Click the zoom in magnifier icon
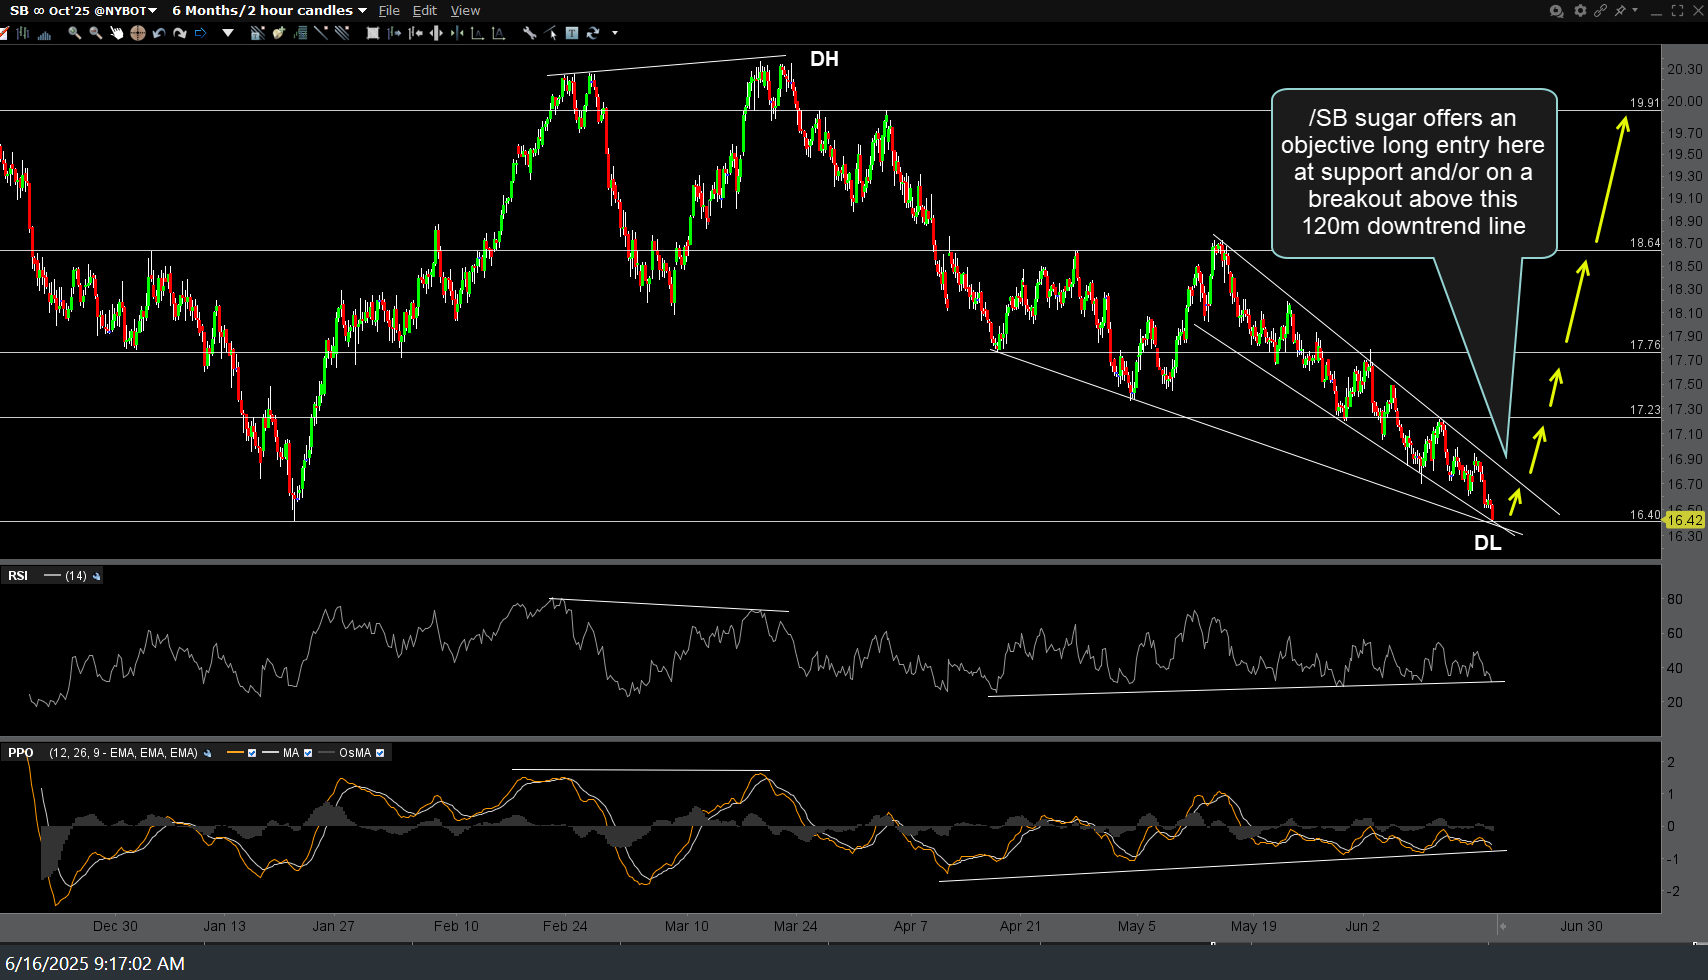The width and height of the screenshot is (1708, 980). coord(74,33)
